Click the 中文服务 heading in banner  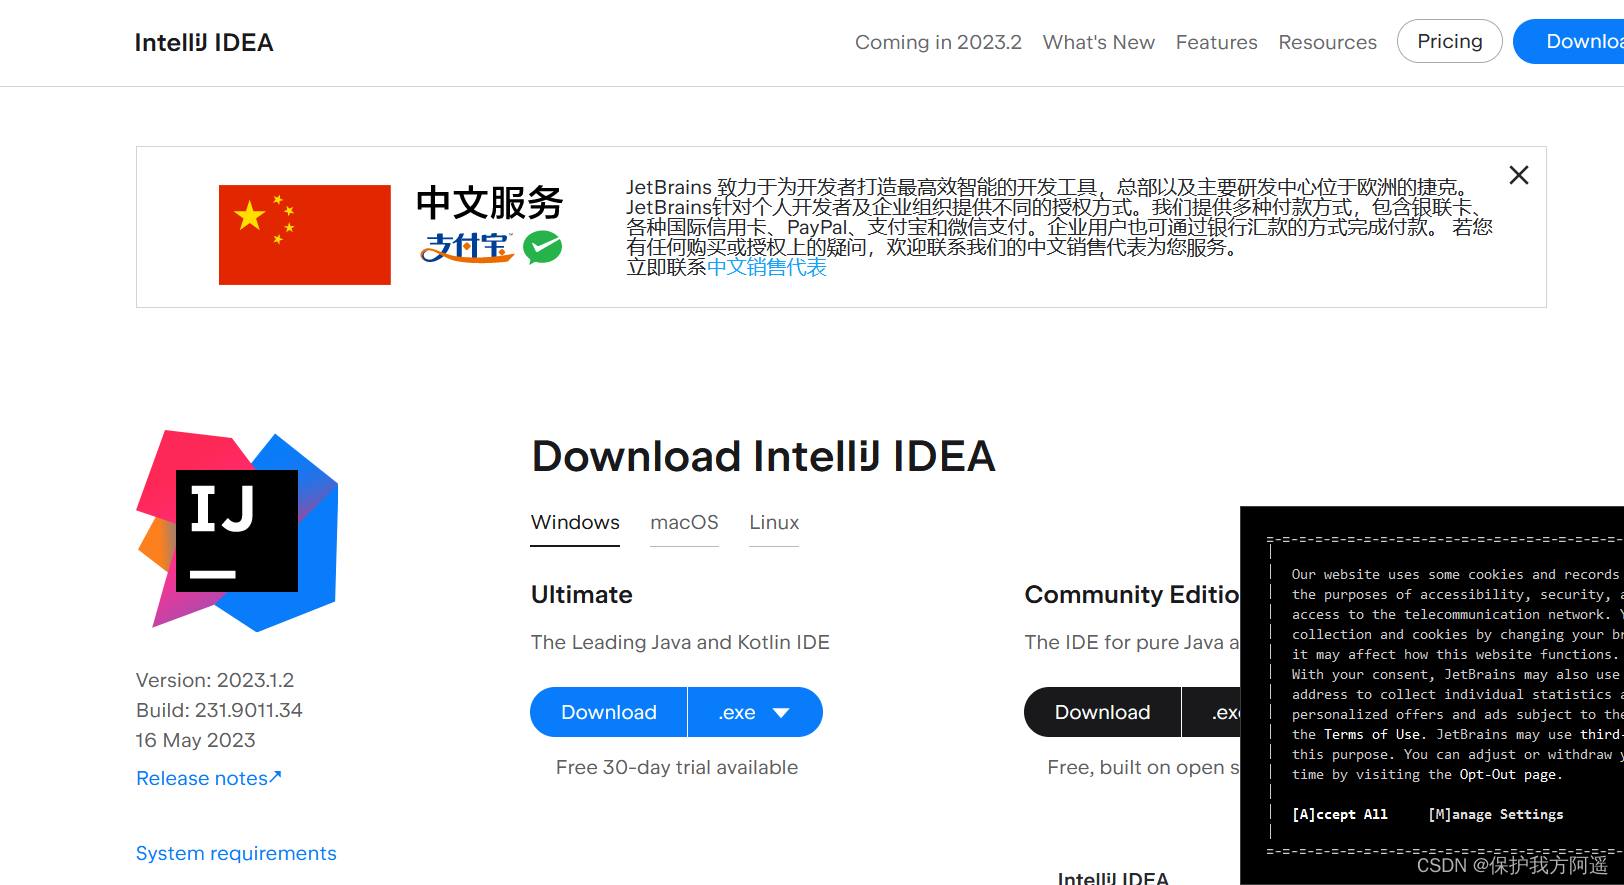tap(490, 203)
